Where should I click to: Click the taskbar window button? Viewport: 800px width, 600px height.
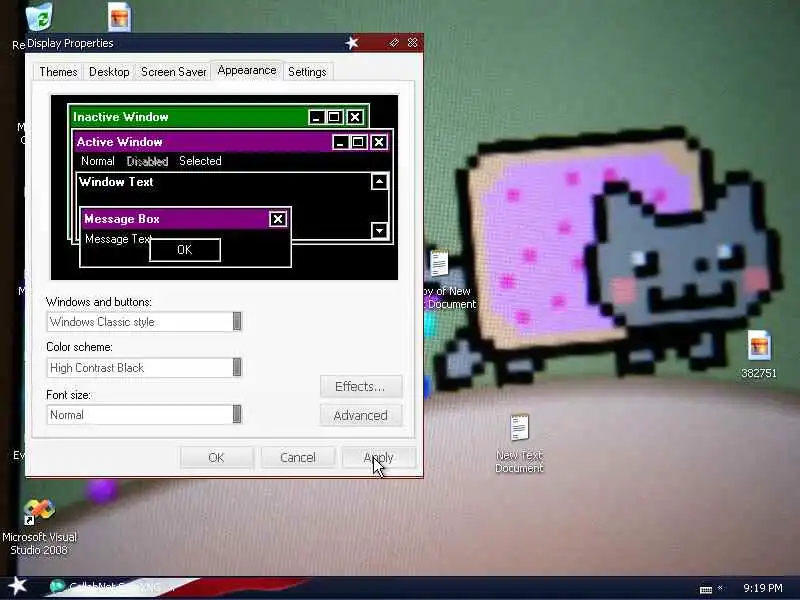110,587
